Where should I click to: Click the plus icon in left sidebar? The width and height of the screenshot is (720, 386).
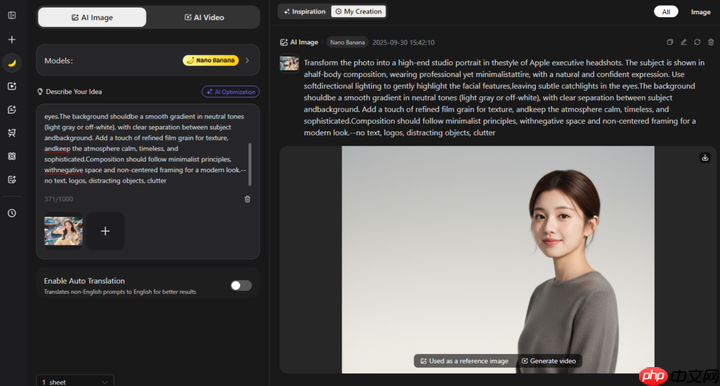(x=12, y=39)
